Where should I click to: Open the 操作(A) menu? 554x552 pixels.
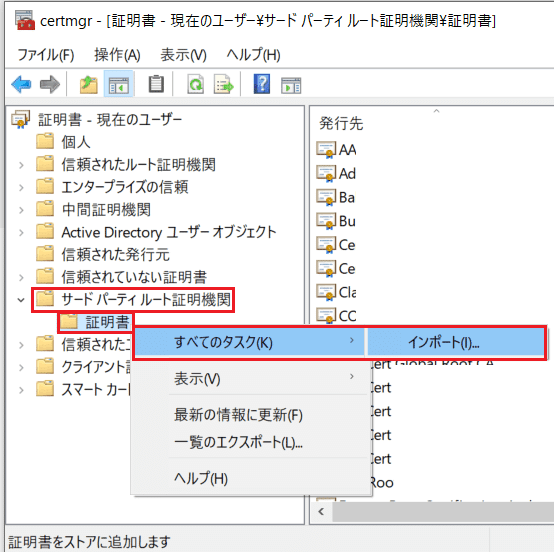point(117,55)
